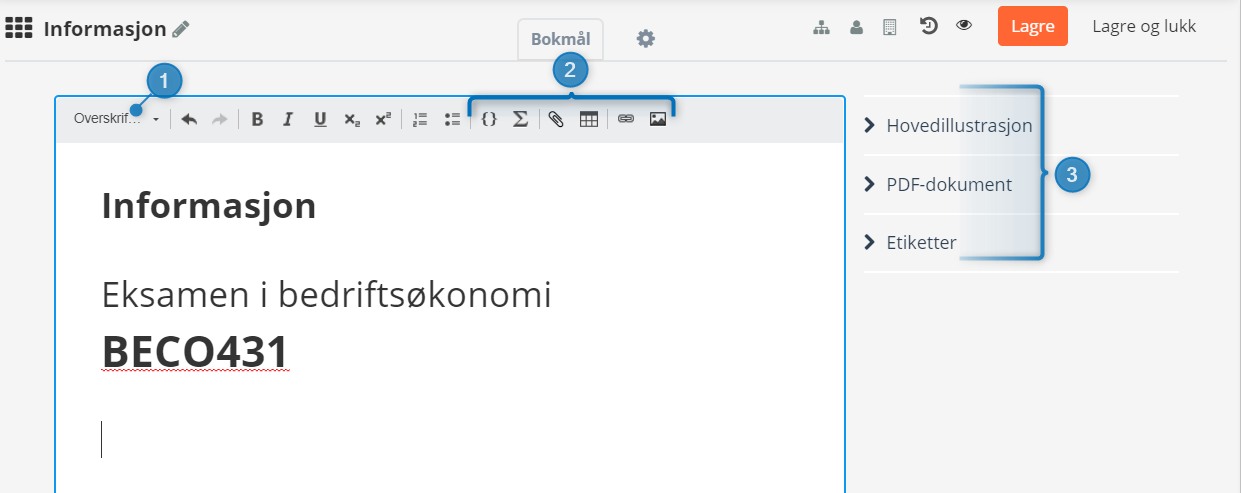Insert a table into the editor
The height and width of the screenshot is (493, 1241).
click(589, 119)
